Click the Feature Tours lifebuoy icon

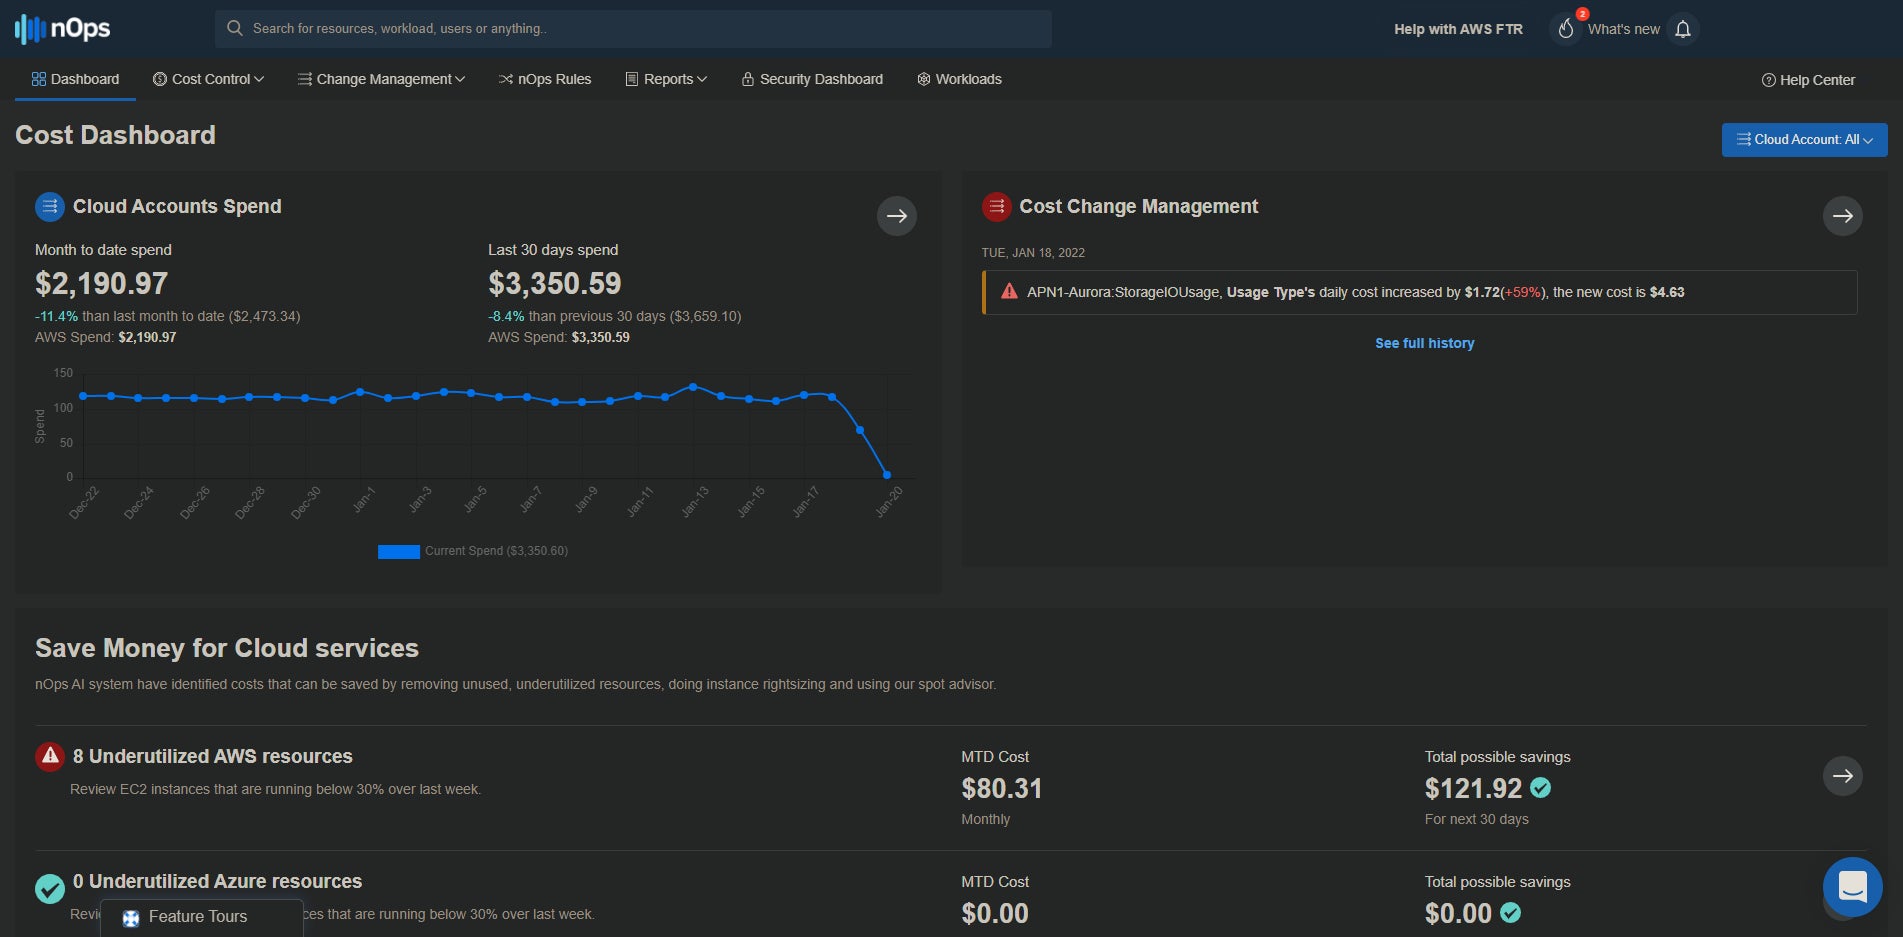coord(131,918)
